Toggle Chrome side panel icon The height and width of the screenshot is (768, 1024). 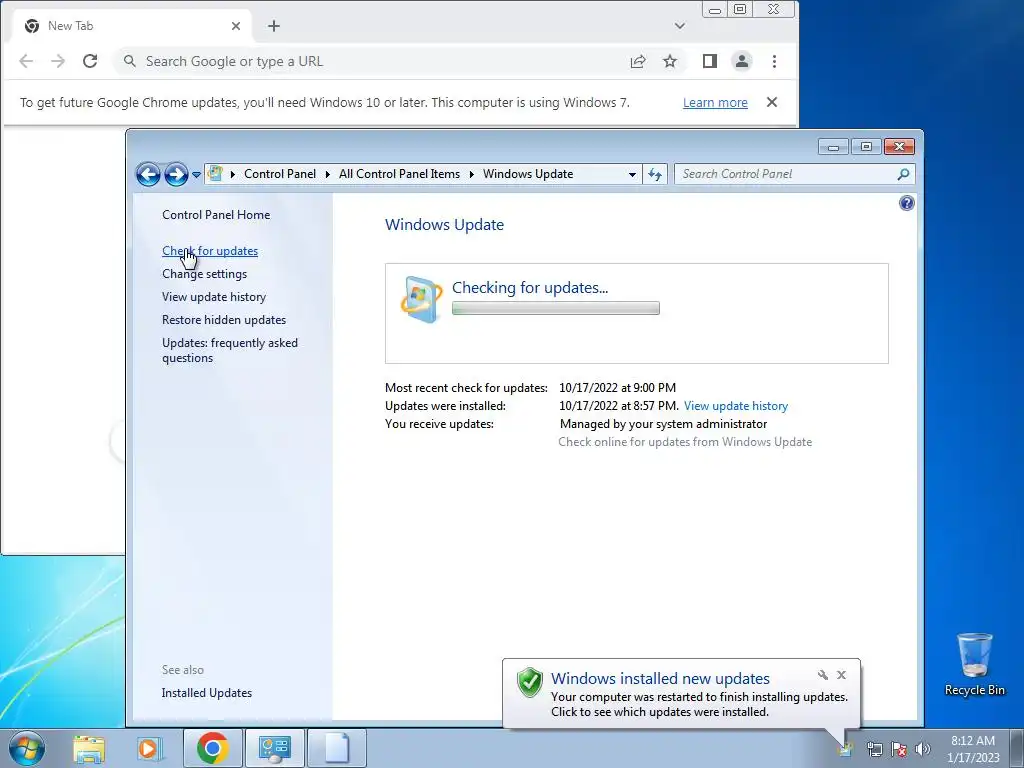point(710,61)
